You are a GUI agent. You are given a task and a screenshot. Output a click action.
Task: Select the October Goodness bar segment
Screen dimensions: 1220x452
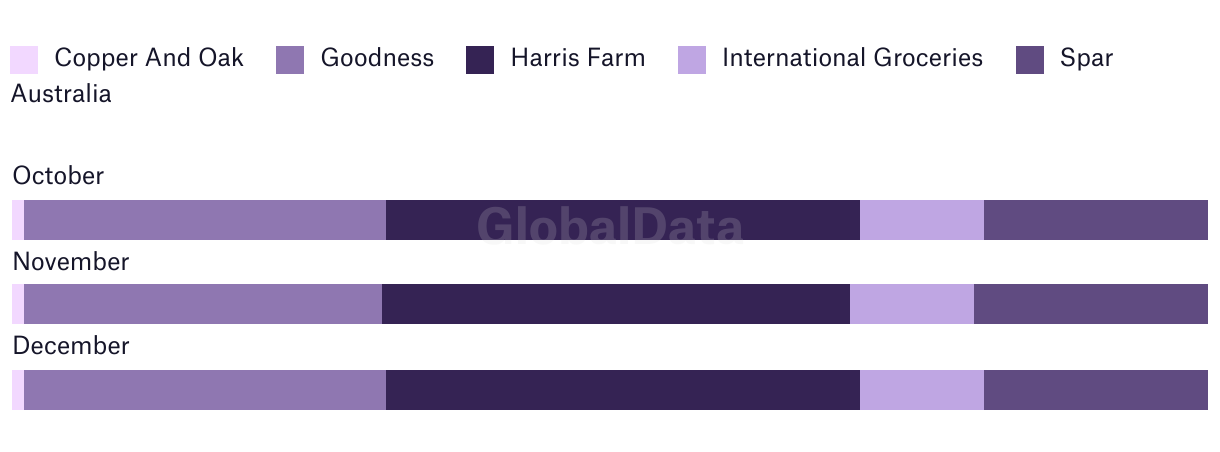(x=205, y=220)
